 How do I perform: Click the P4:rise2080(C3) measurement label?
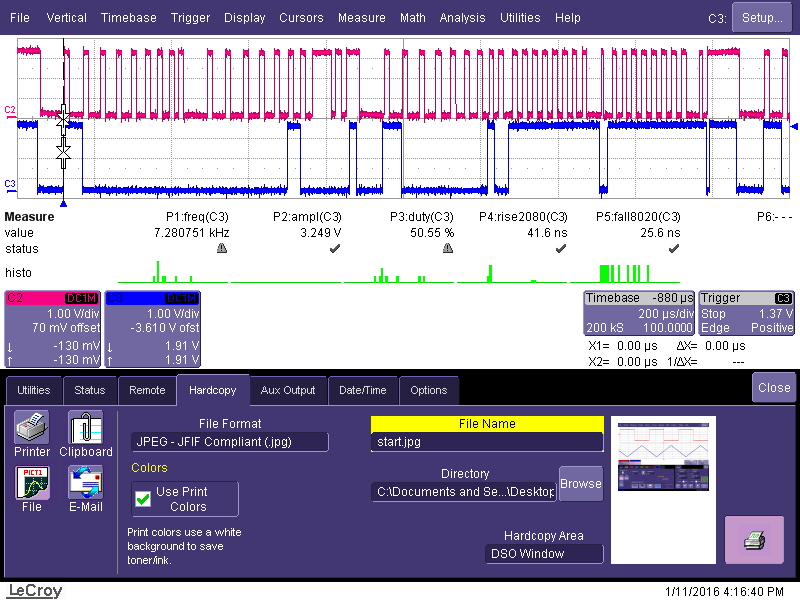523,217
